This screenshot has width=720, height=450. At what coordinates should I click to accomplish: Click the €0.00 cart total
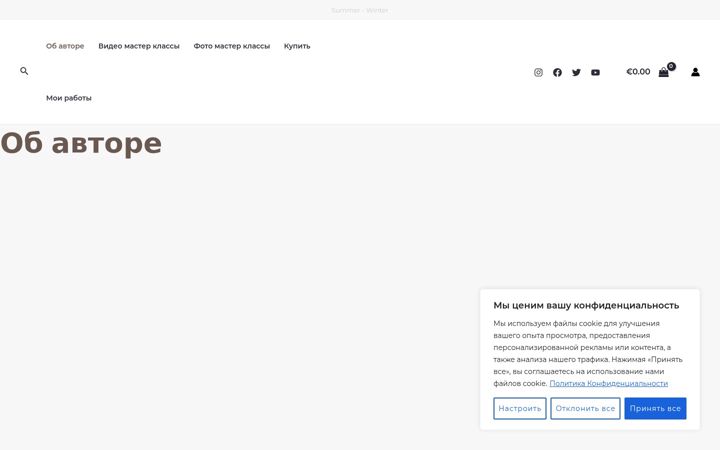click(x=638, y=72)
